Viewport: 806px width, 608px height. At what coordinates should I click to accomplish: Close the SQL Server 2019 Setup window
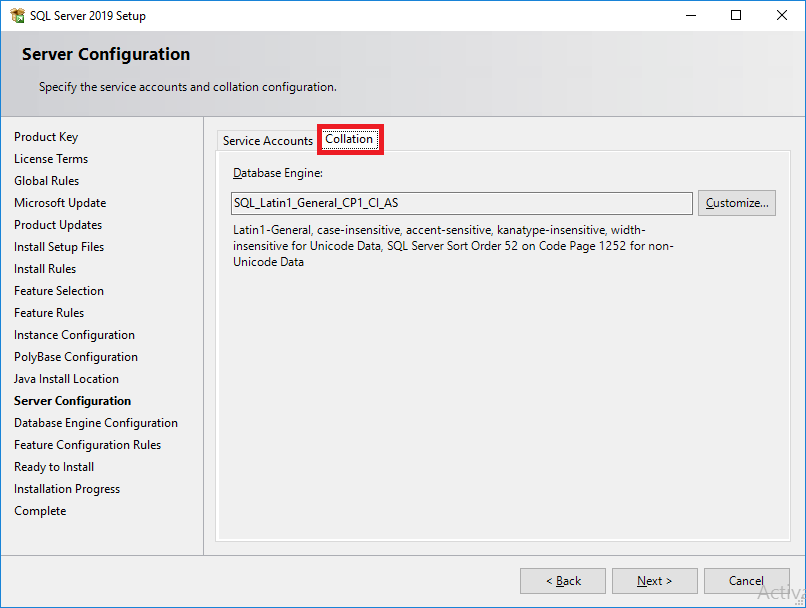click(x=782, y=15)
